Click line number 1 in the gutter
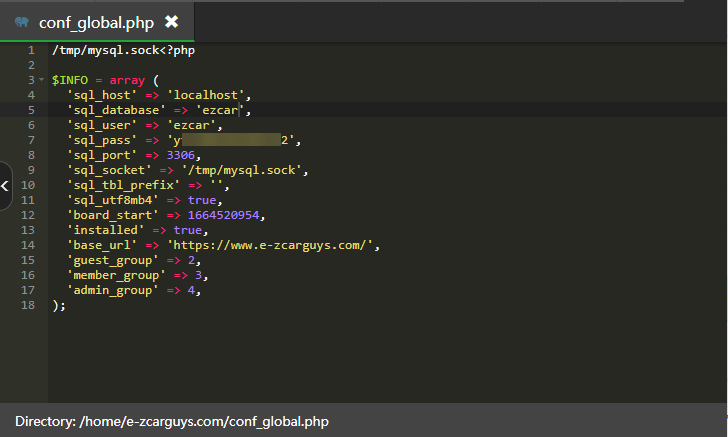728x437 pixels. pos(30,50)
